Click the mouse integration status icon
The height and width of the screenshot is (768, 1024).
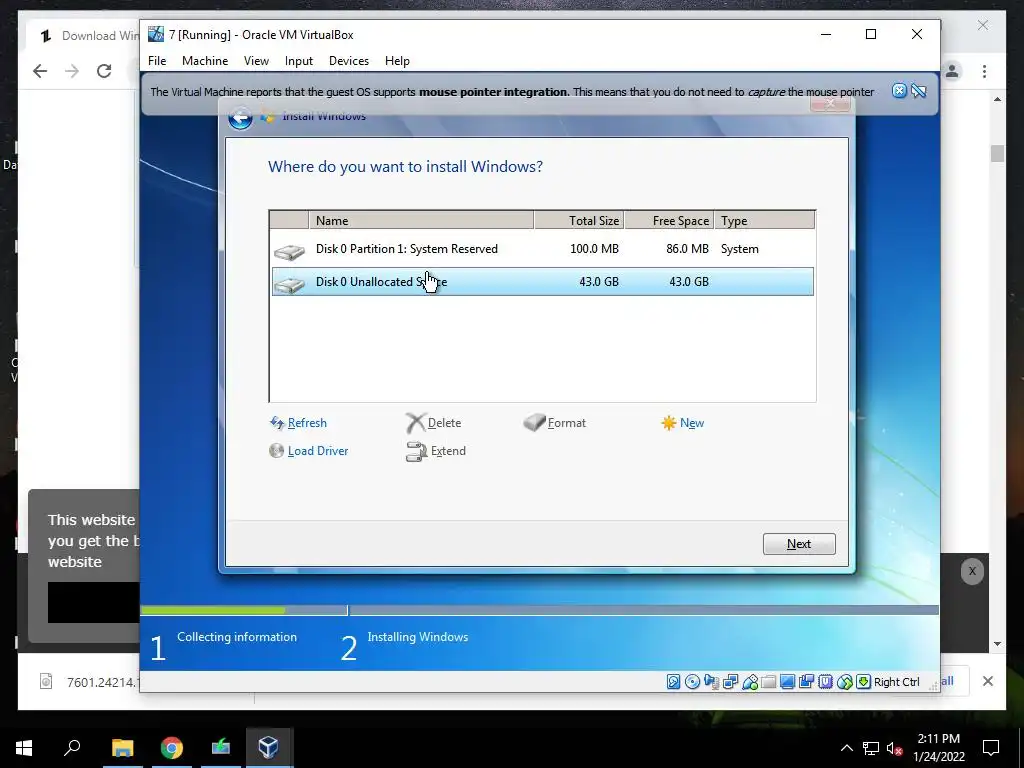tap(844, 682)
